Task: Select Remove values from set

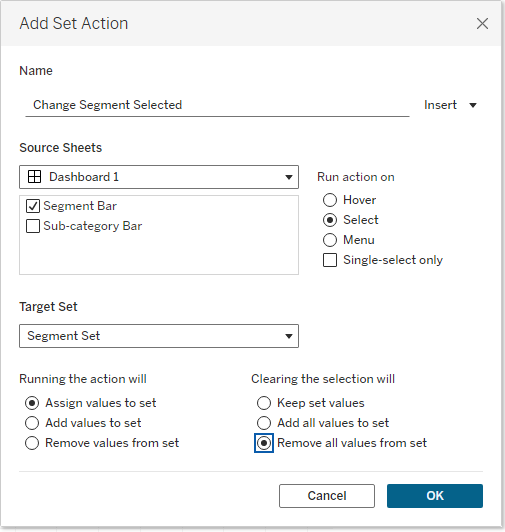Action: [32, 443]
